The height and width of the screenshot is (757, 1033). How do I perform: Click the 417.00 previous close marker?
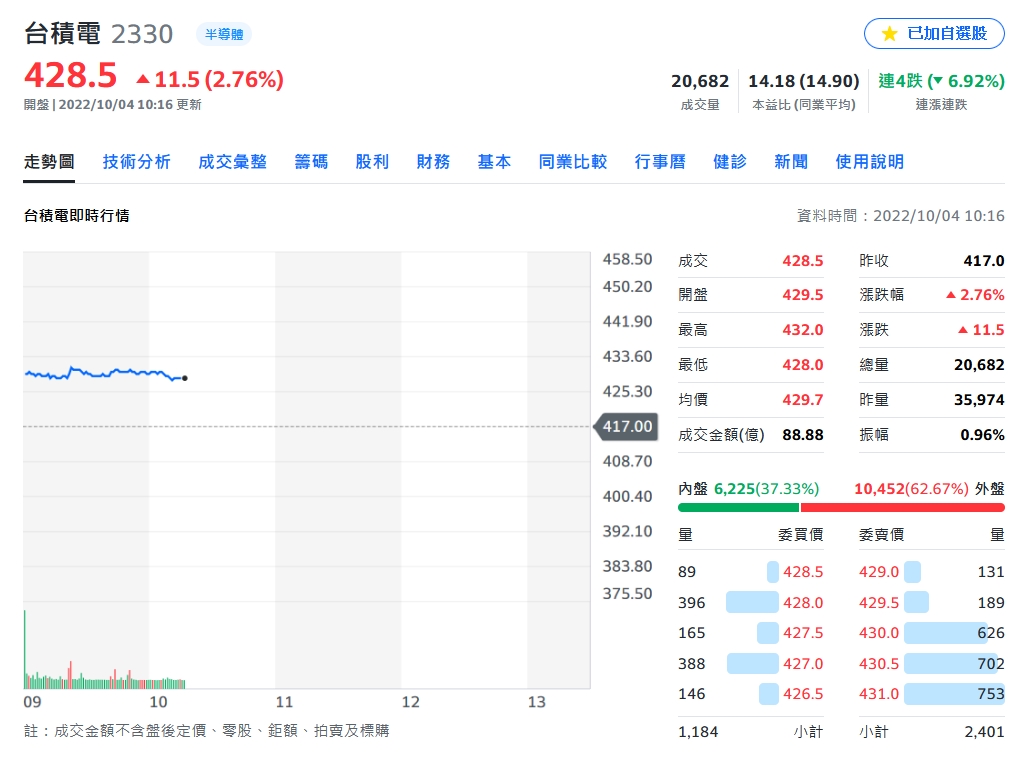tap(626, 426)
